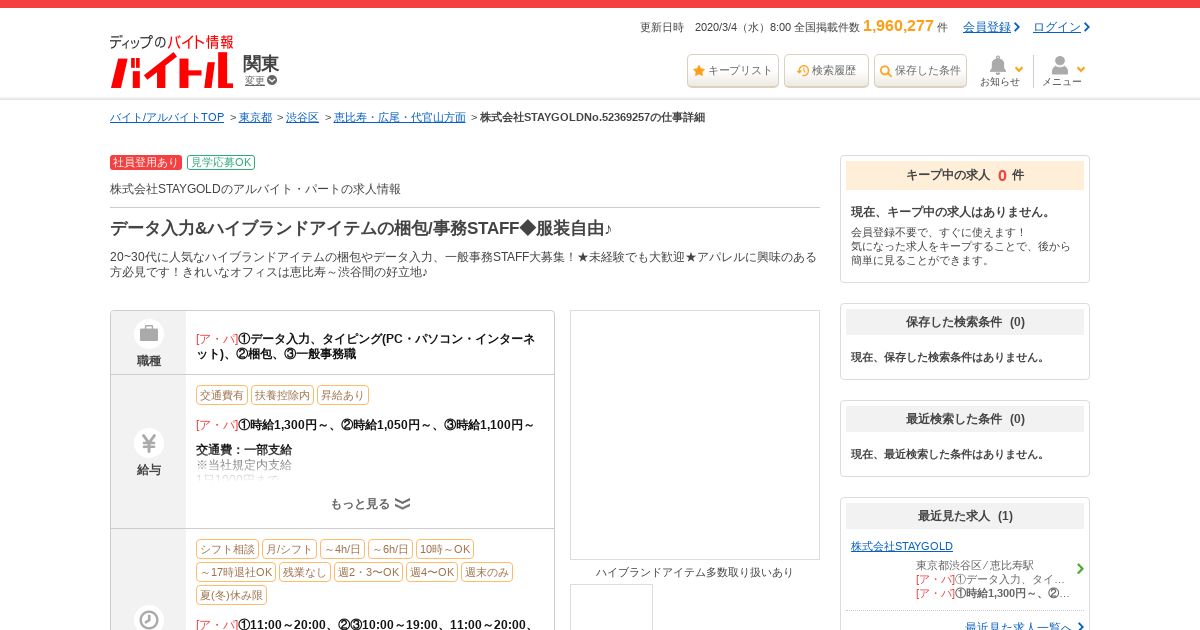Open 保存した条件 saved conditions
The image size is (1200, 630).
point(920,71)
